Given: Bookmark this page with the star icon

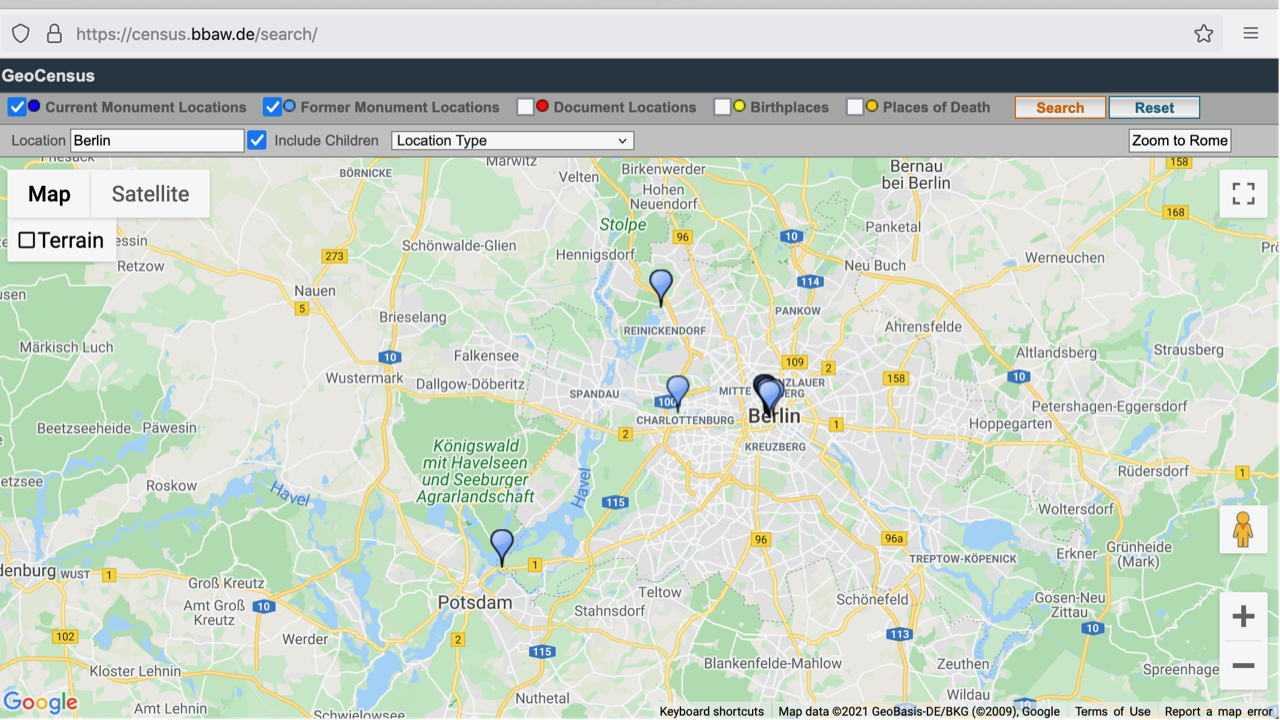Looking at the screenshot, I should [1204, 33].
